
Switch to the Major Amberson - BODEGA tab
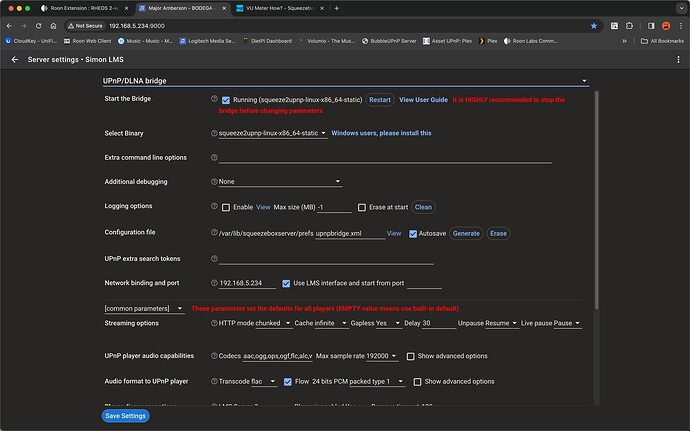tap(183, 8)
